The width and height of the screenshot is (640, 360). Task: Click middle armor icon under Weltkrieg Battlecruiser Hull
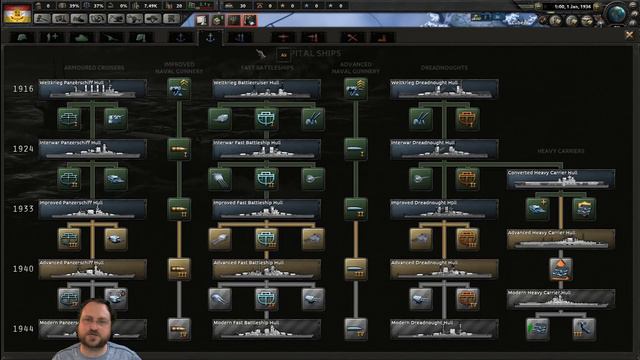[267, 119]
